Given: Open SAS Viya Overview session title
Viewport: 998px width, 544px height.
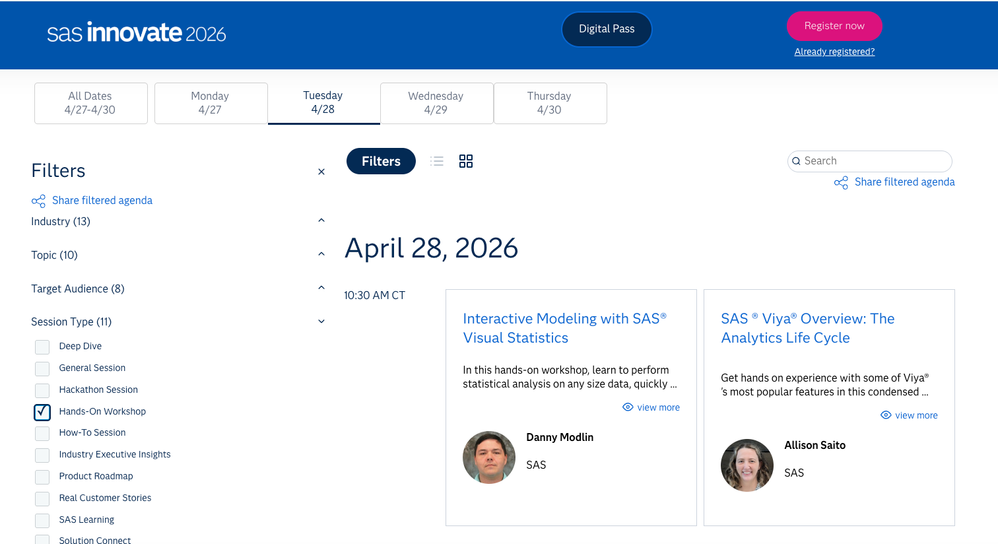Looking at the screenshot, I should [808, 328].
